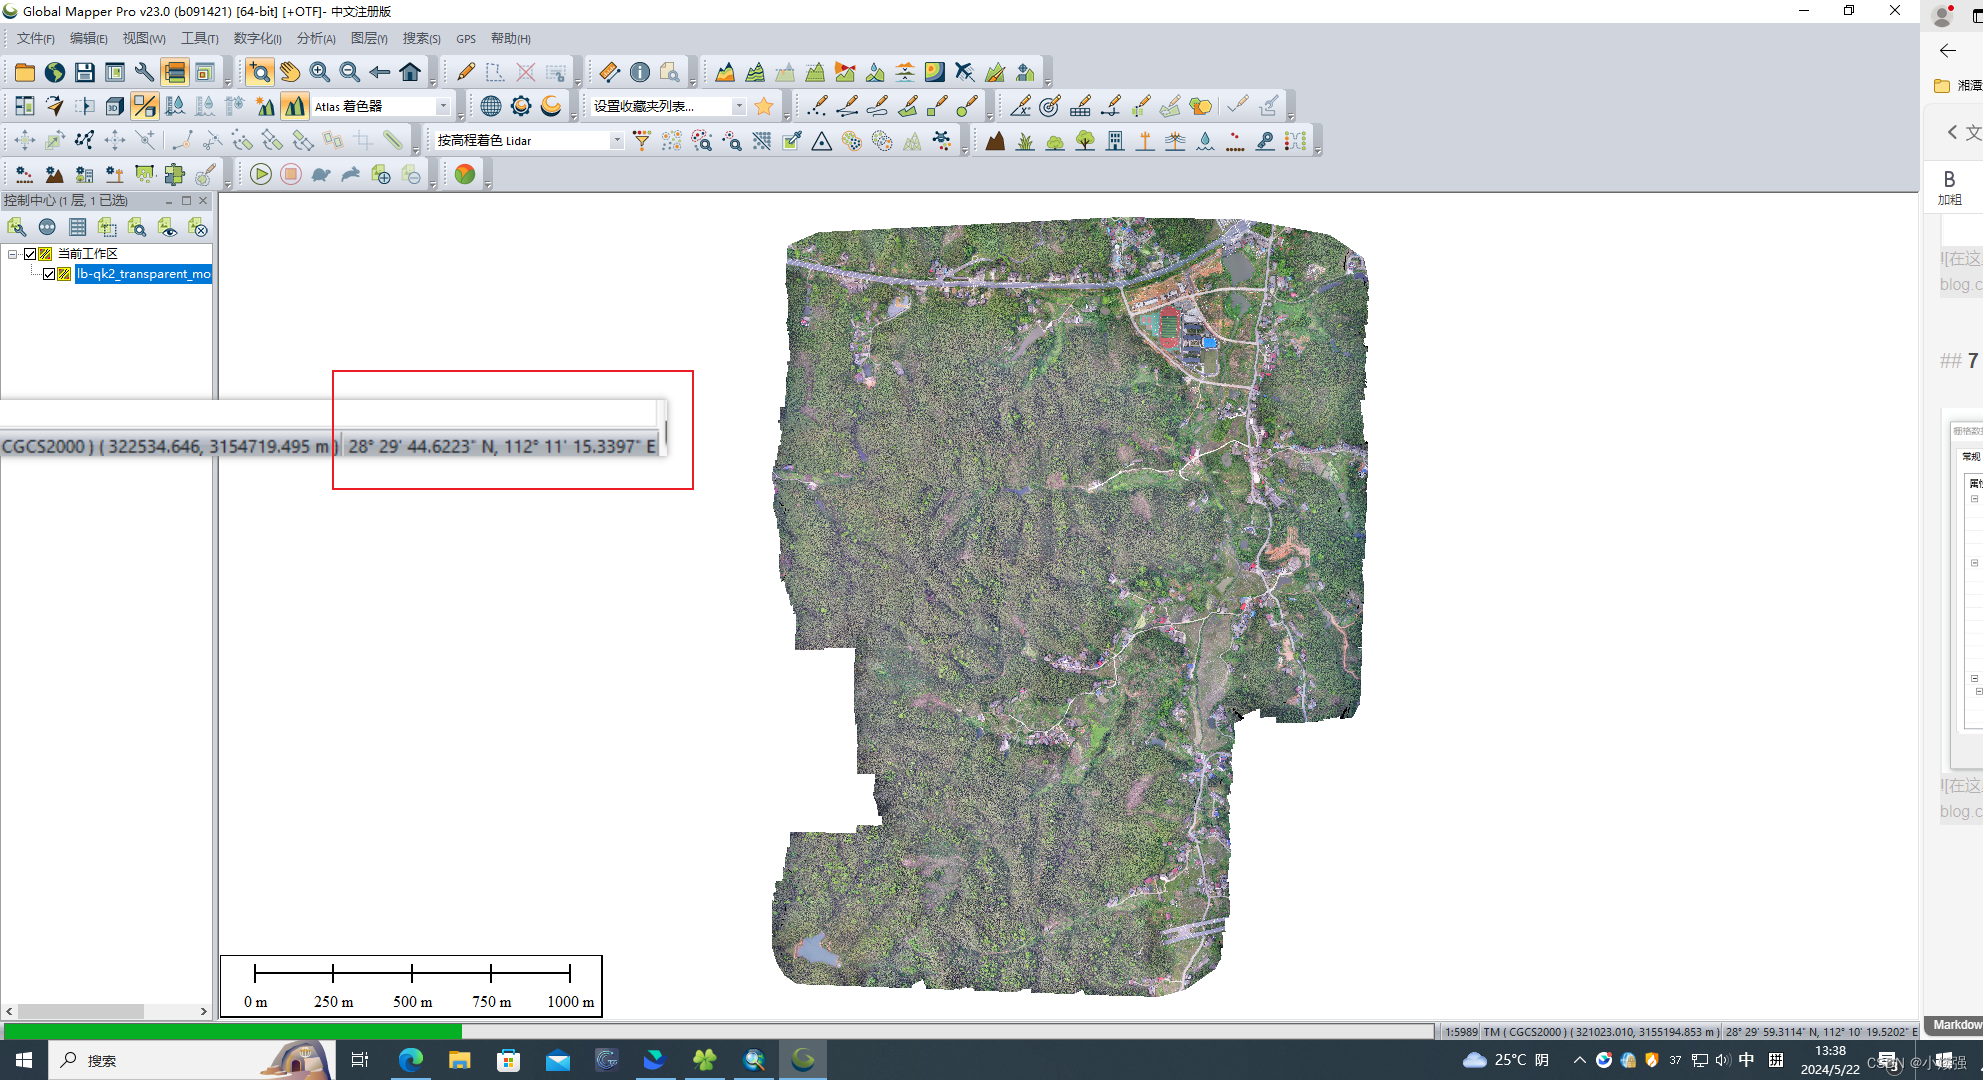
Task: Toggle the 当前工作区 checkbox
Action: (30, 254)
